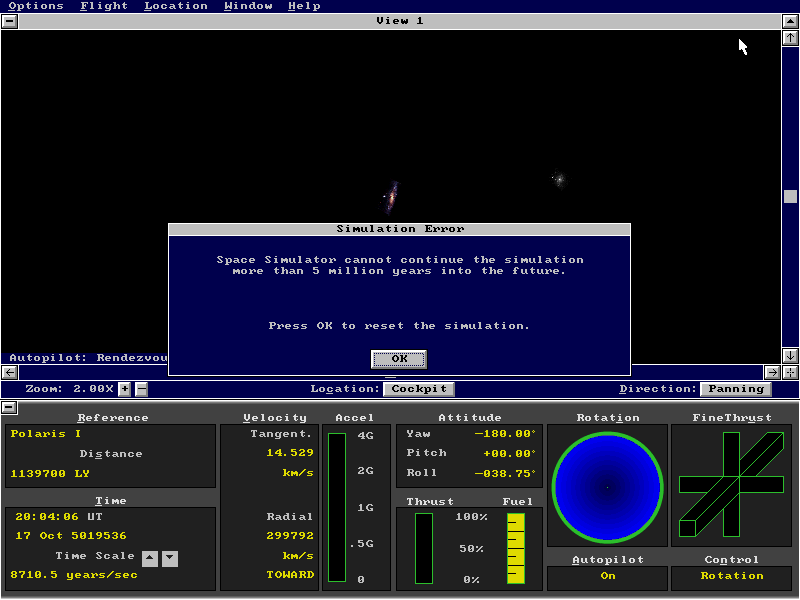Pan view up with the up arrow
Image resolution: width=800 pixels, height=600 pixels.
point(790,38)
